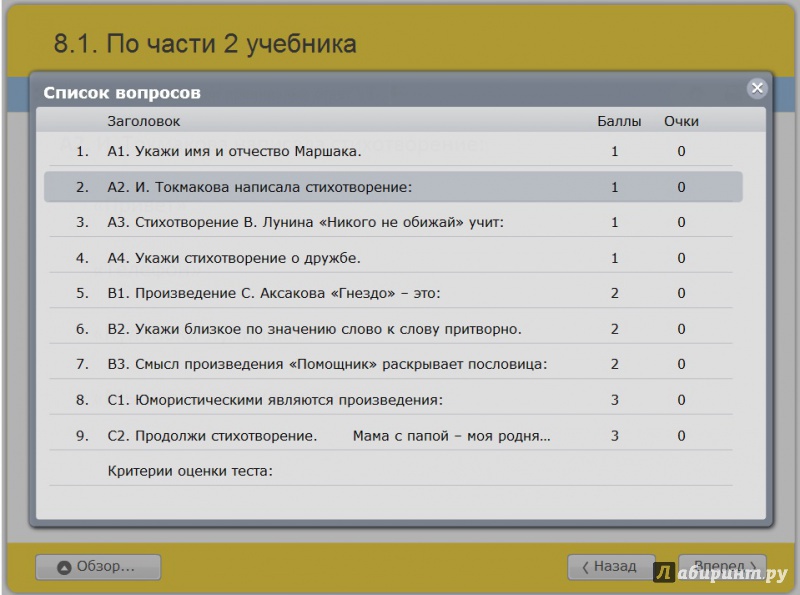Image resolution: width=800 pixels, height=595 pixels.
Task: Select question B3 about «Помощник»
Action: pyautogui.click(x=393, y=364)
